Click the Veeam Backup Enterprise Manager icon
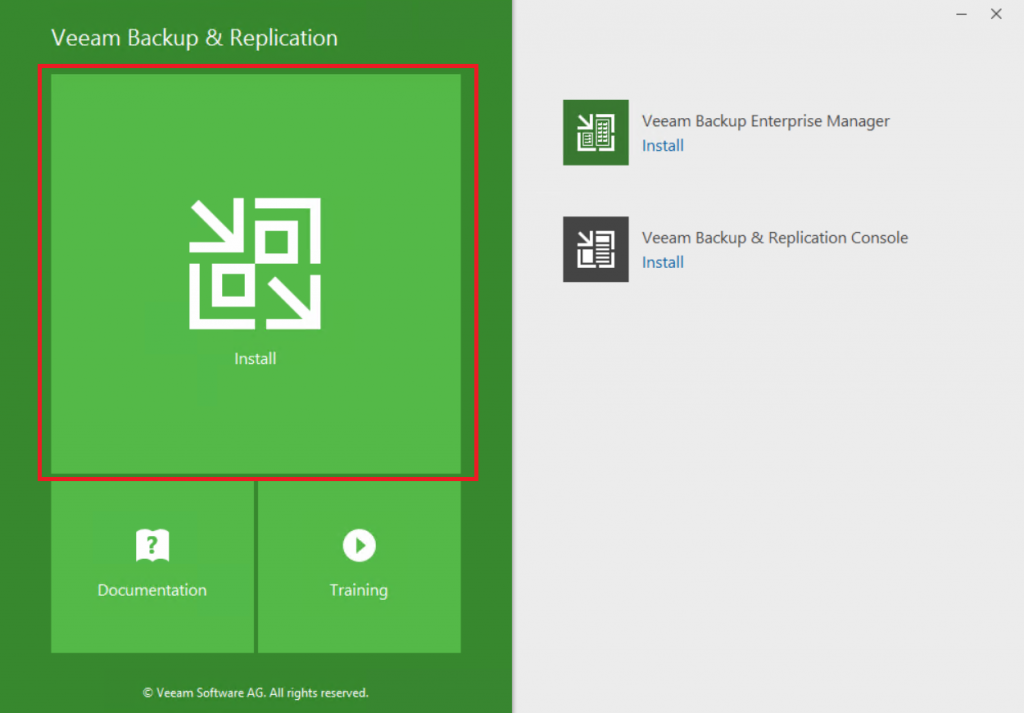This screenshot has height=713, width=1024. (596, 133)
